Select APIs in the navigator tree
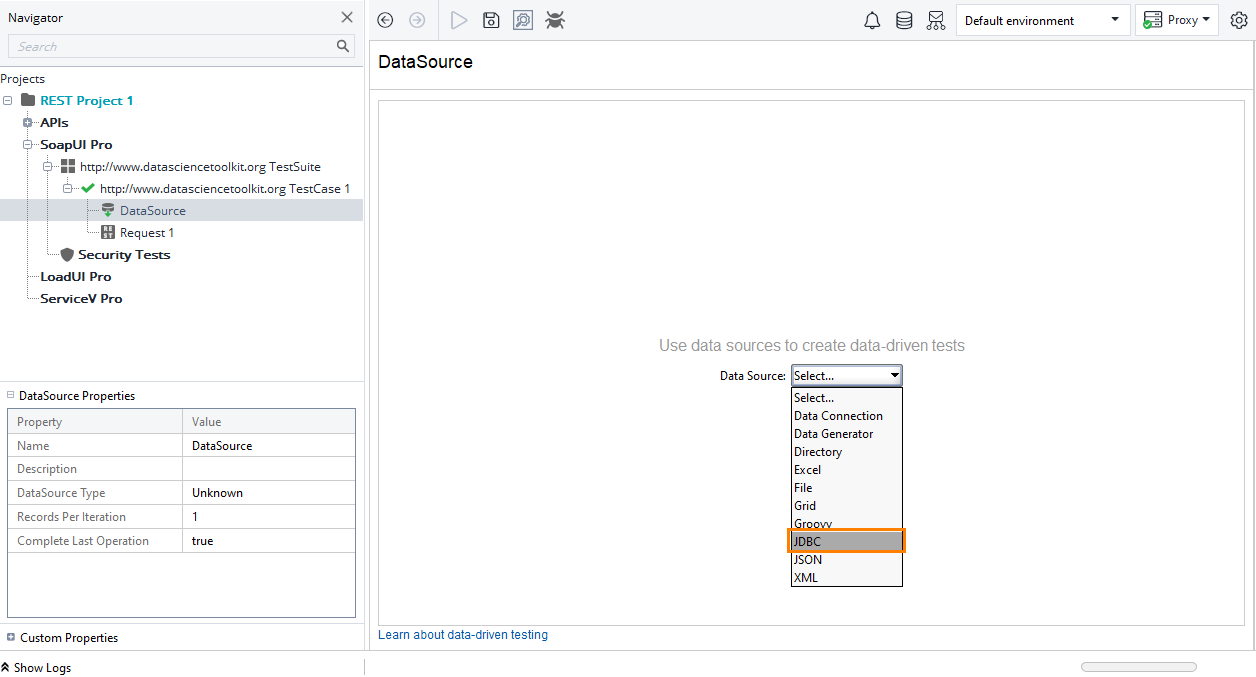The width and height of the screenshot is (1256, 677). [x=54, y=123]
